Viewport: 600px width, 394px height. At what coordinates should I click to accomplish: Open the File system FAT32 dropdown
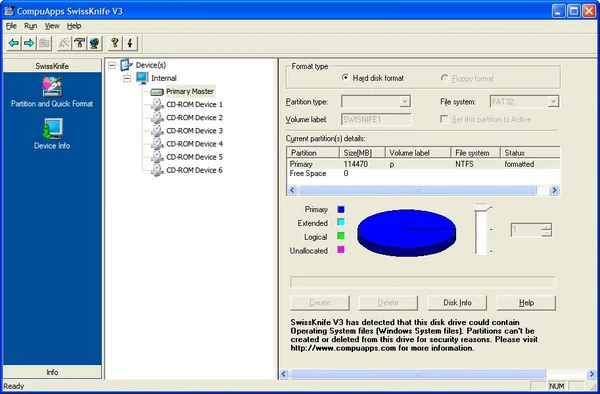point(553,101)
